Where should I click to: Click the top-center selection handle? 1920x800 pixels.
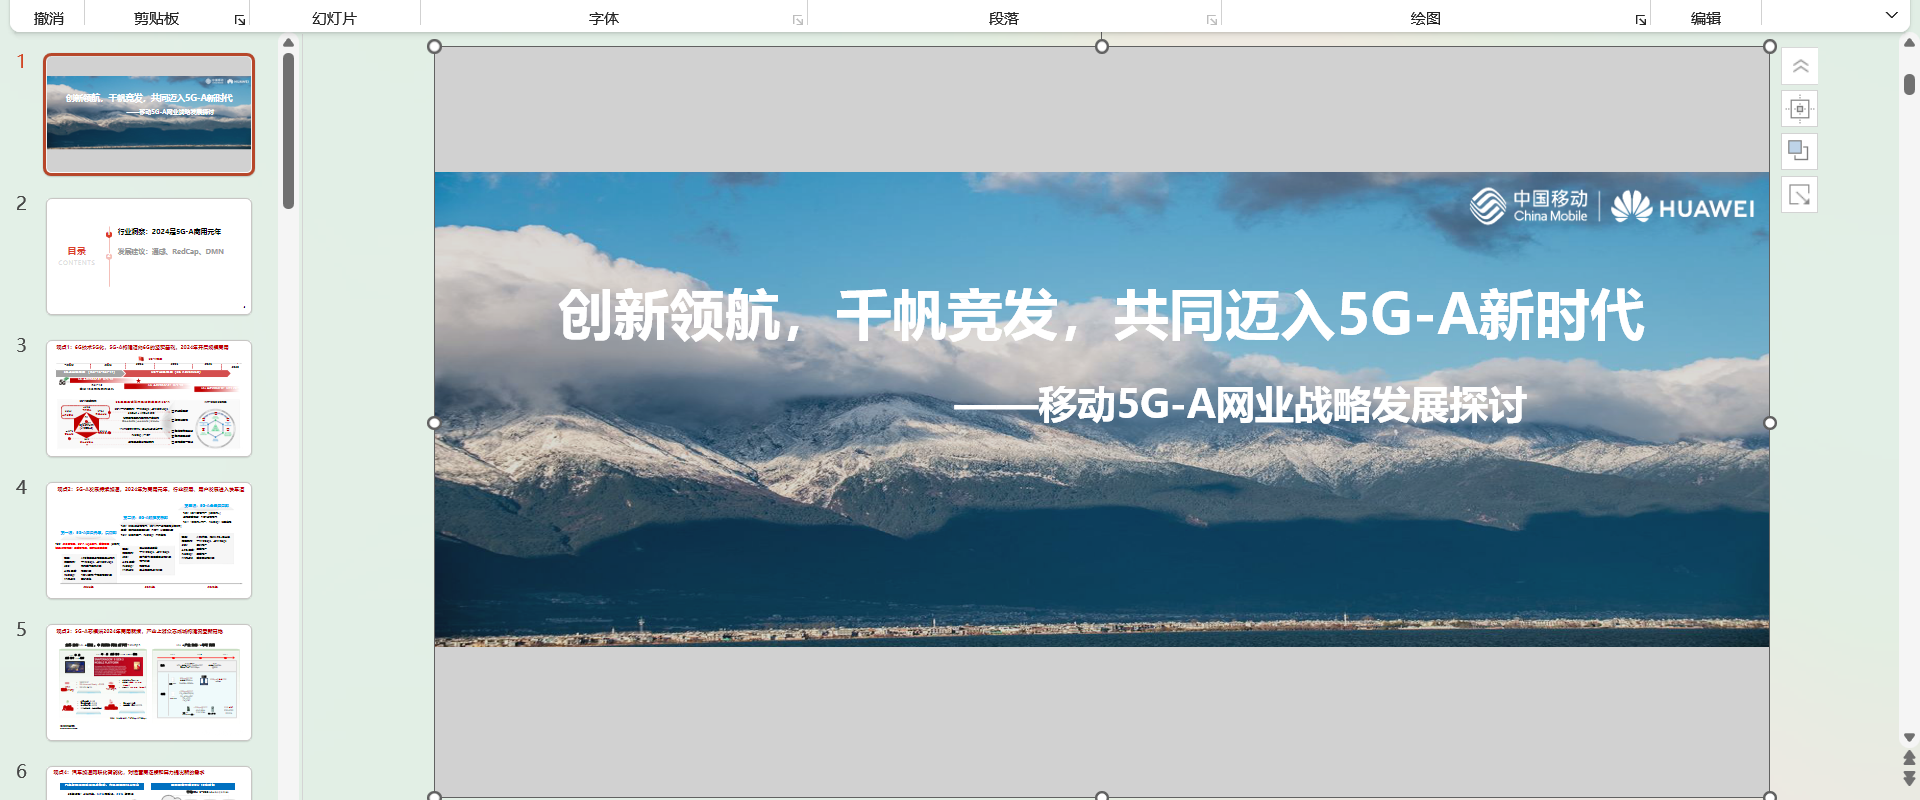pyautogui.click(x=1102, y=46)
